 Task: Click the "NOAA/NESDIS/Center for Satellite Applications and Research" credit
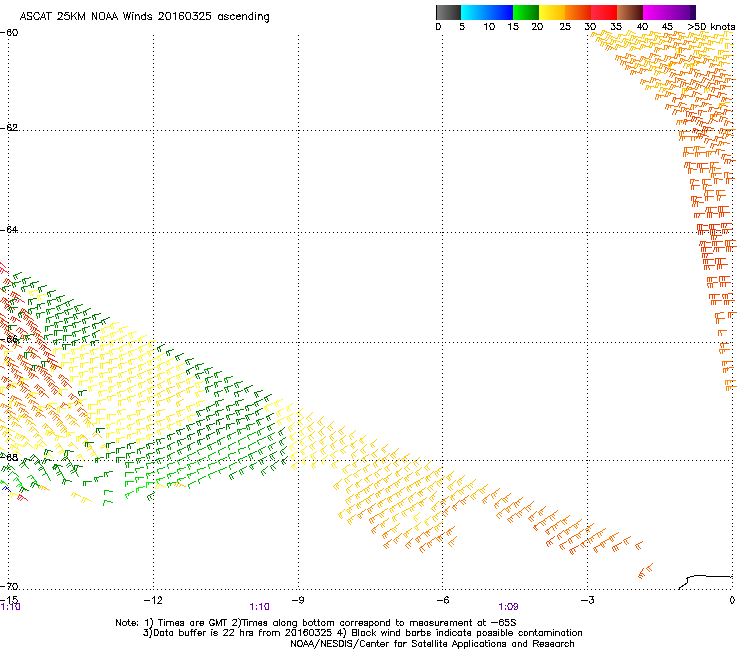point(432,644)
